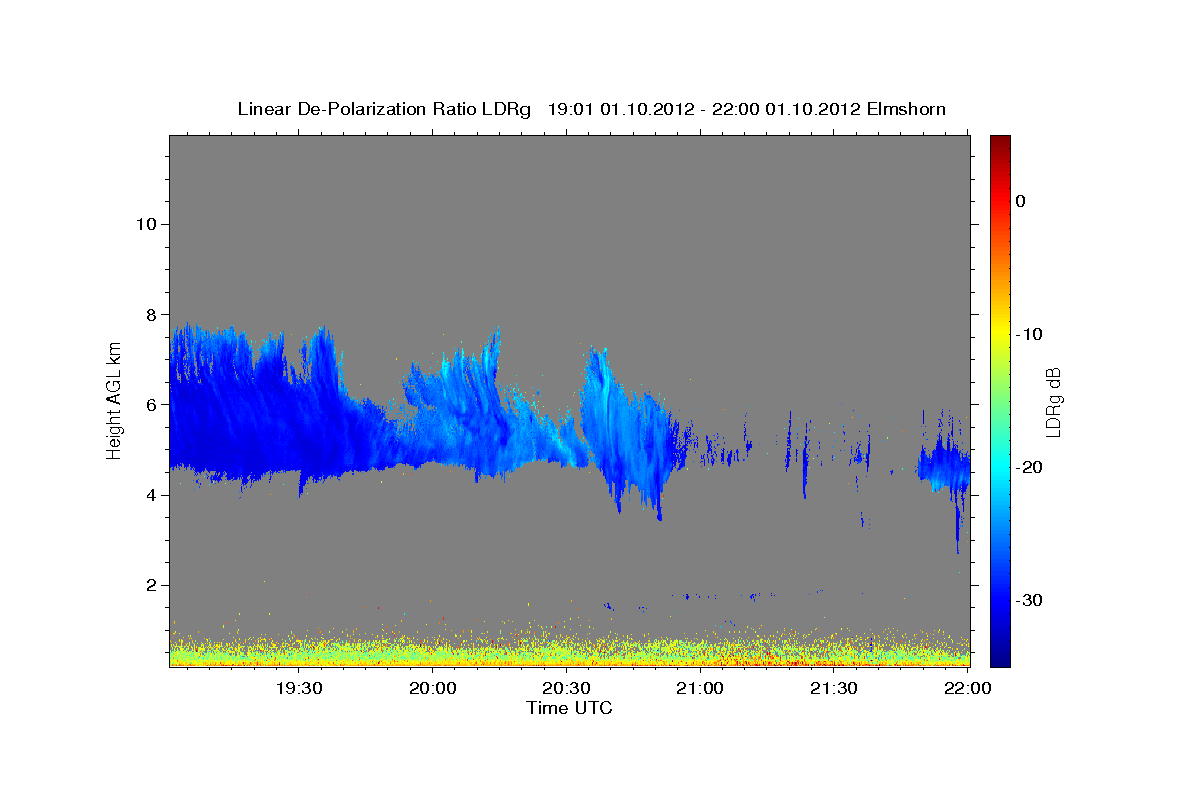Viewport: 1200px width, 800px height.
Task: Click the height tick label 4
Action: pos(152,494)
